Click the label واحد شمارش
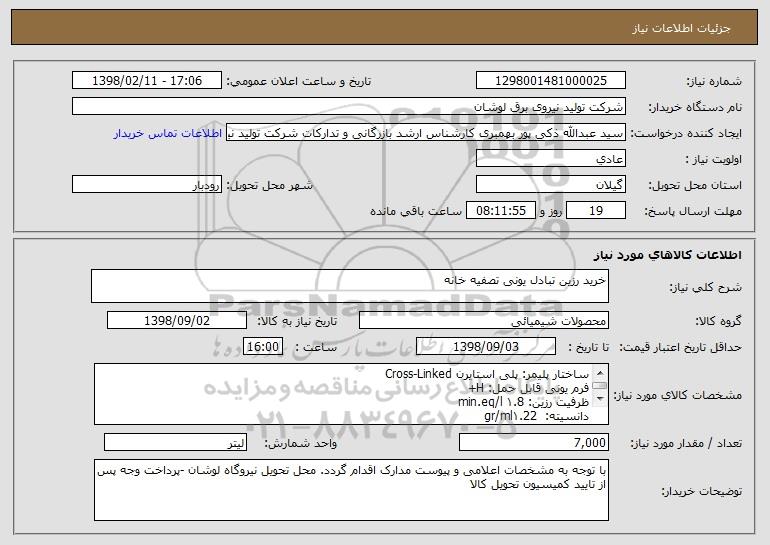 [301, 443]
